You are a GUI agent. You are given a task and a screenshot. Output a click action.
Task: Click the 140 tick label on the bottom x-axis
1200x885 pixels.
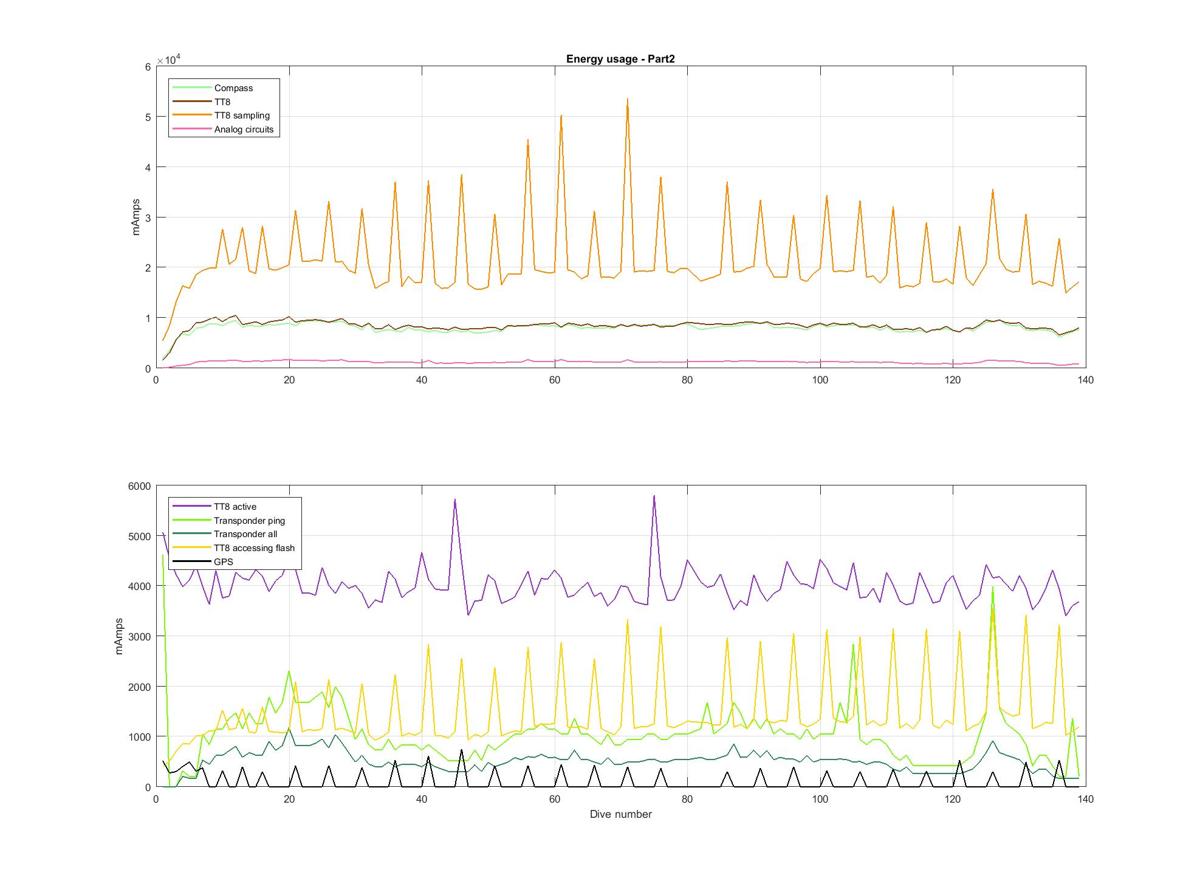[x=1085, y=799]
